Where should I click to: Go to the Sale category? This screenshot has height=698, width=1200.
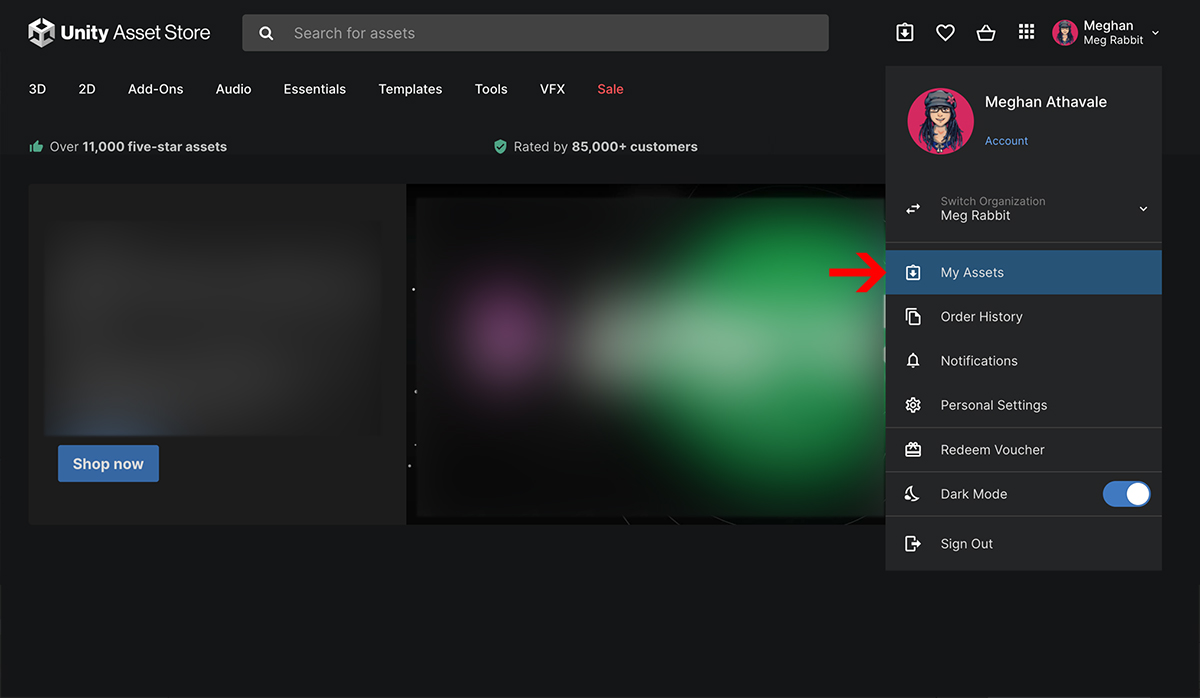[610, 89]
